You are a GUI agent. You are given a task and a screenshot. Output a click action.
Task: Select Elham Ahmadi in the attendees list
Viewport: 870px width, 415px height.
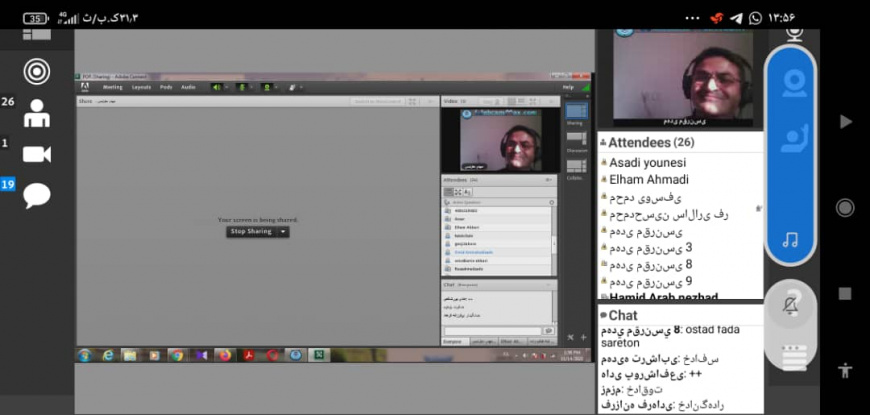pos(649,179)
